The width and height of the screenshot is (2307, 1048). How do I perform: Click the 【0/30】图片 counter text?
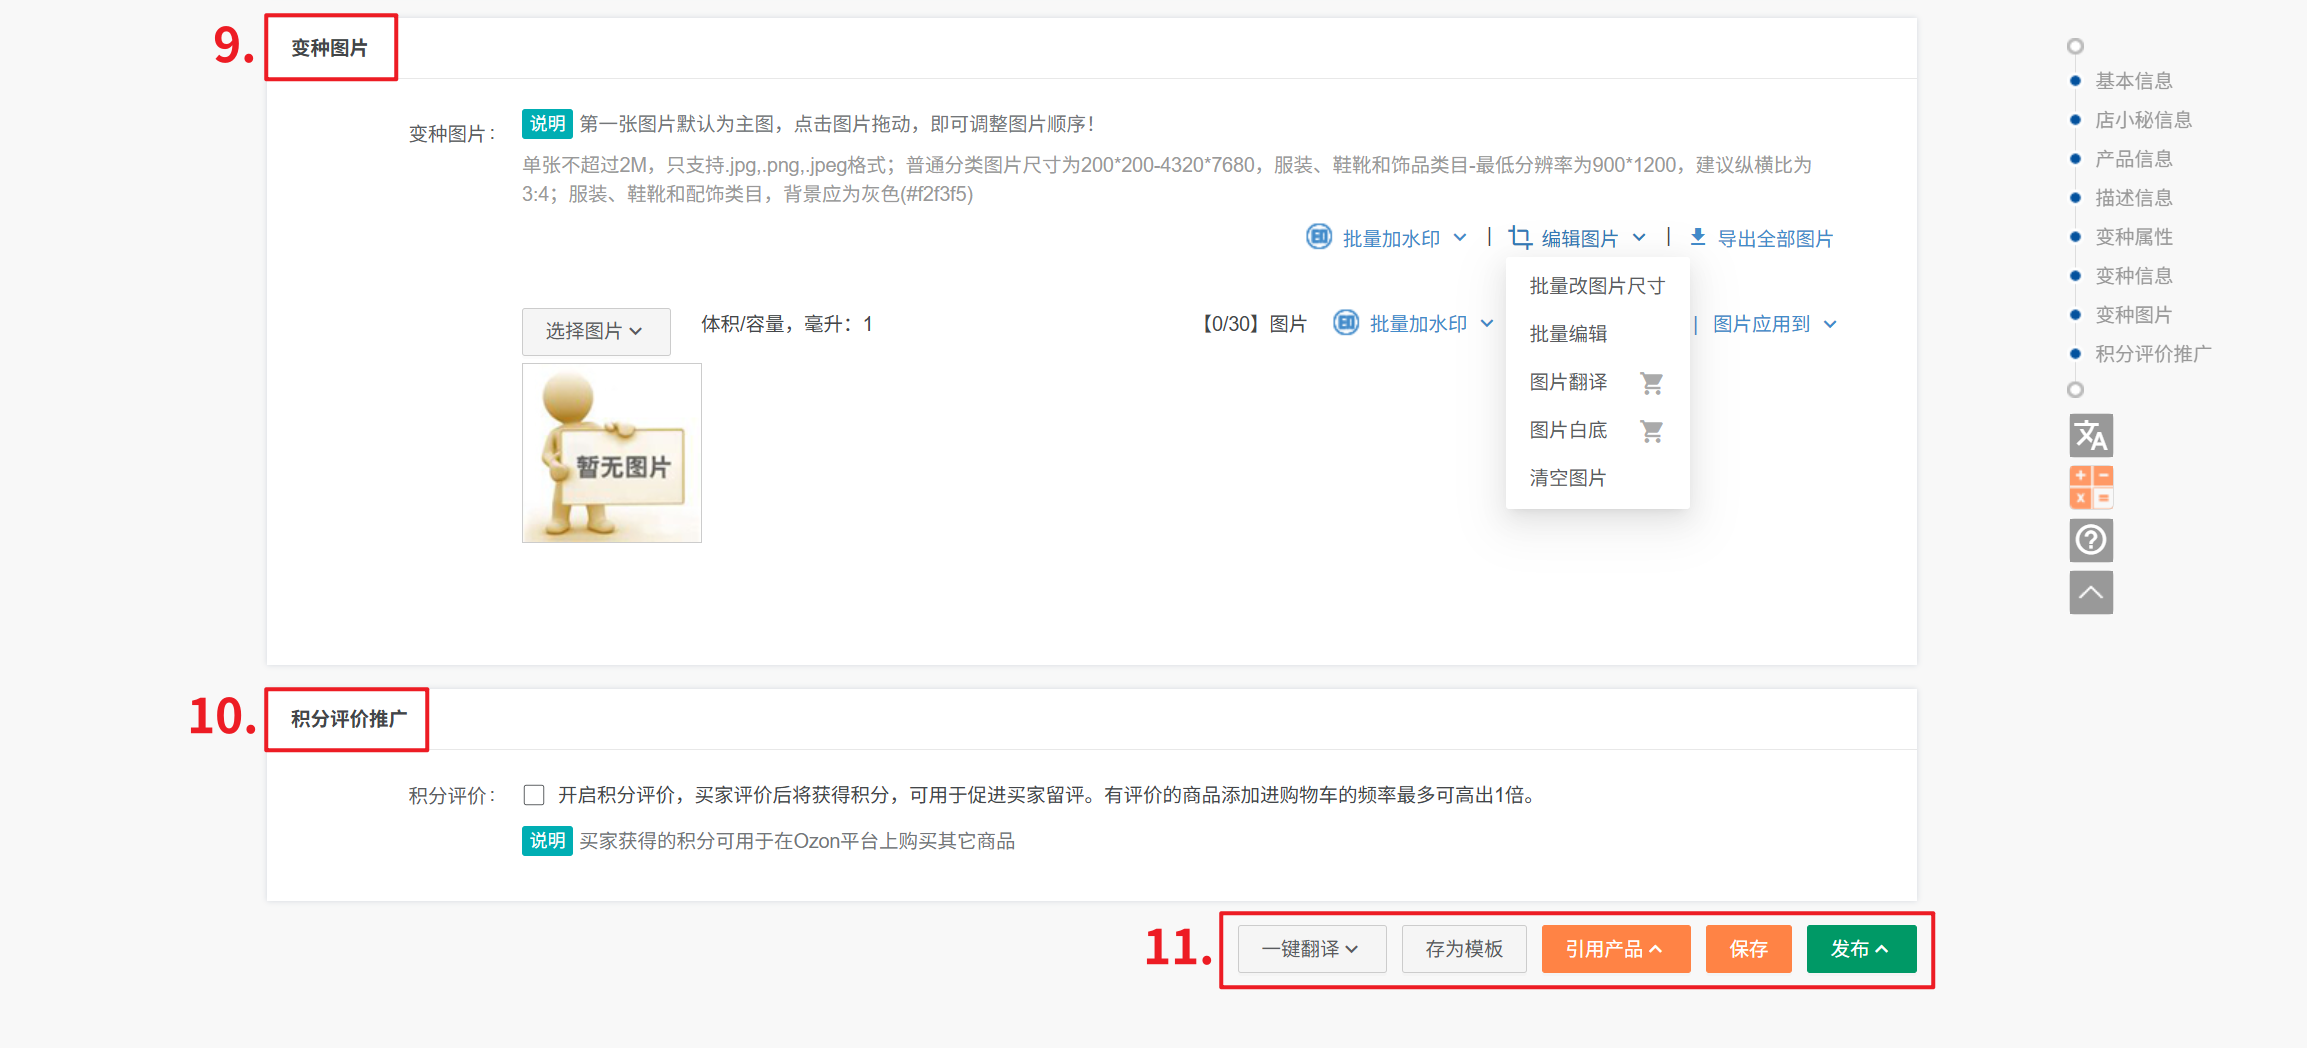(1254, 324)
